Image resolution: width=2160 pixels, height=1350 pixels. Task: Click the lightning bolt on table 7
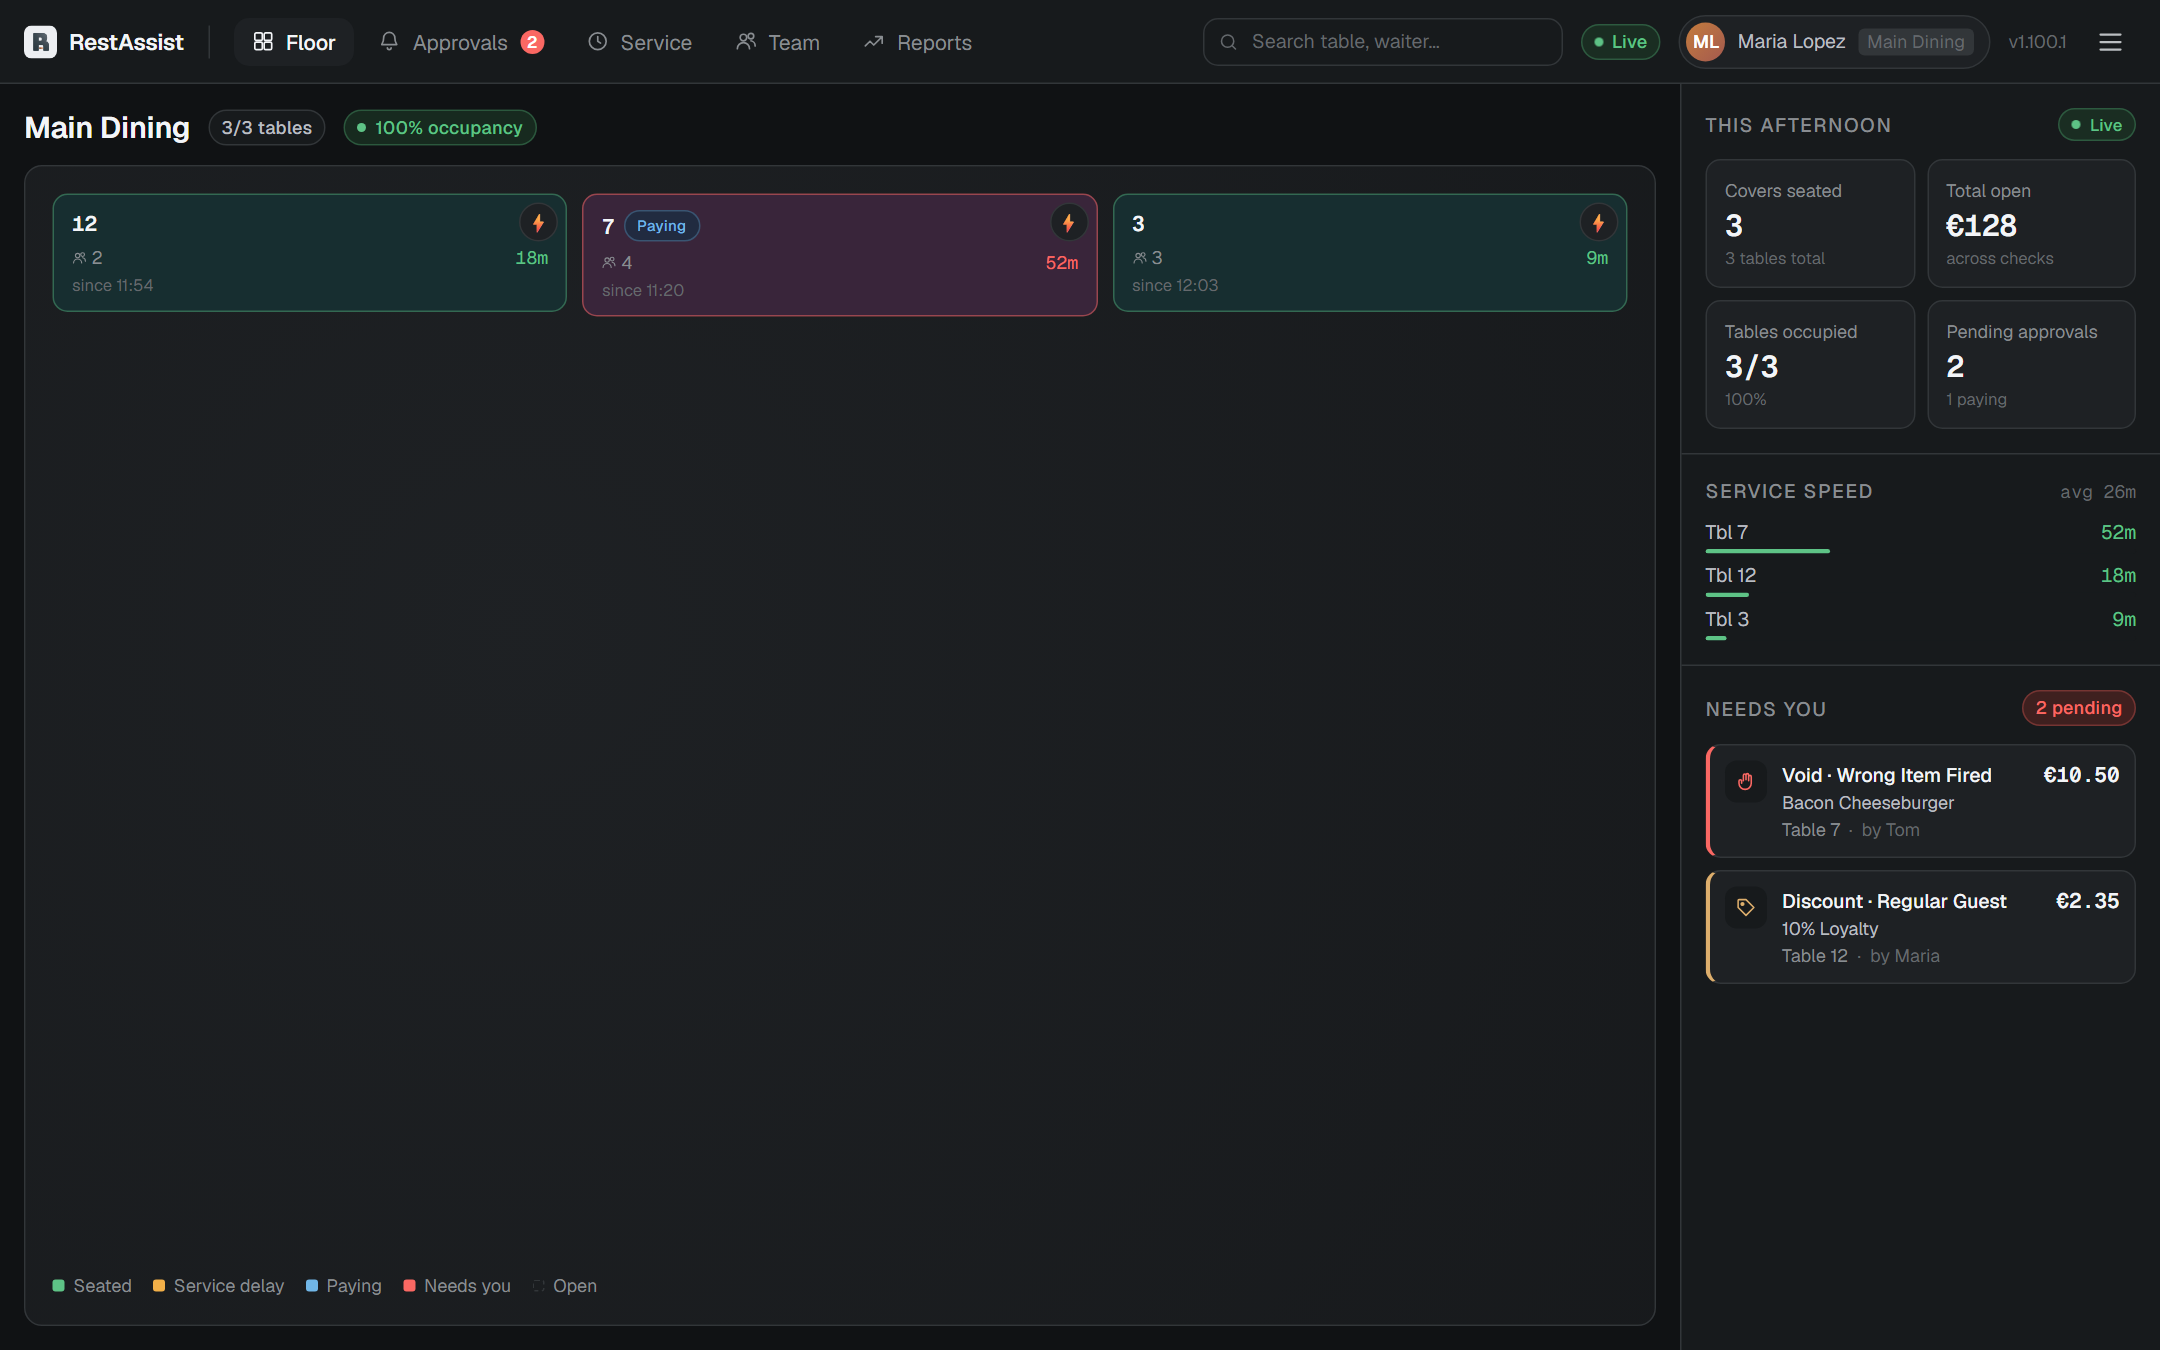pos(1068,223)
